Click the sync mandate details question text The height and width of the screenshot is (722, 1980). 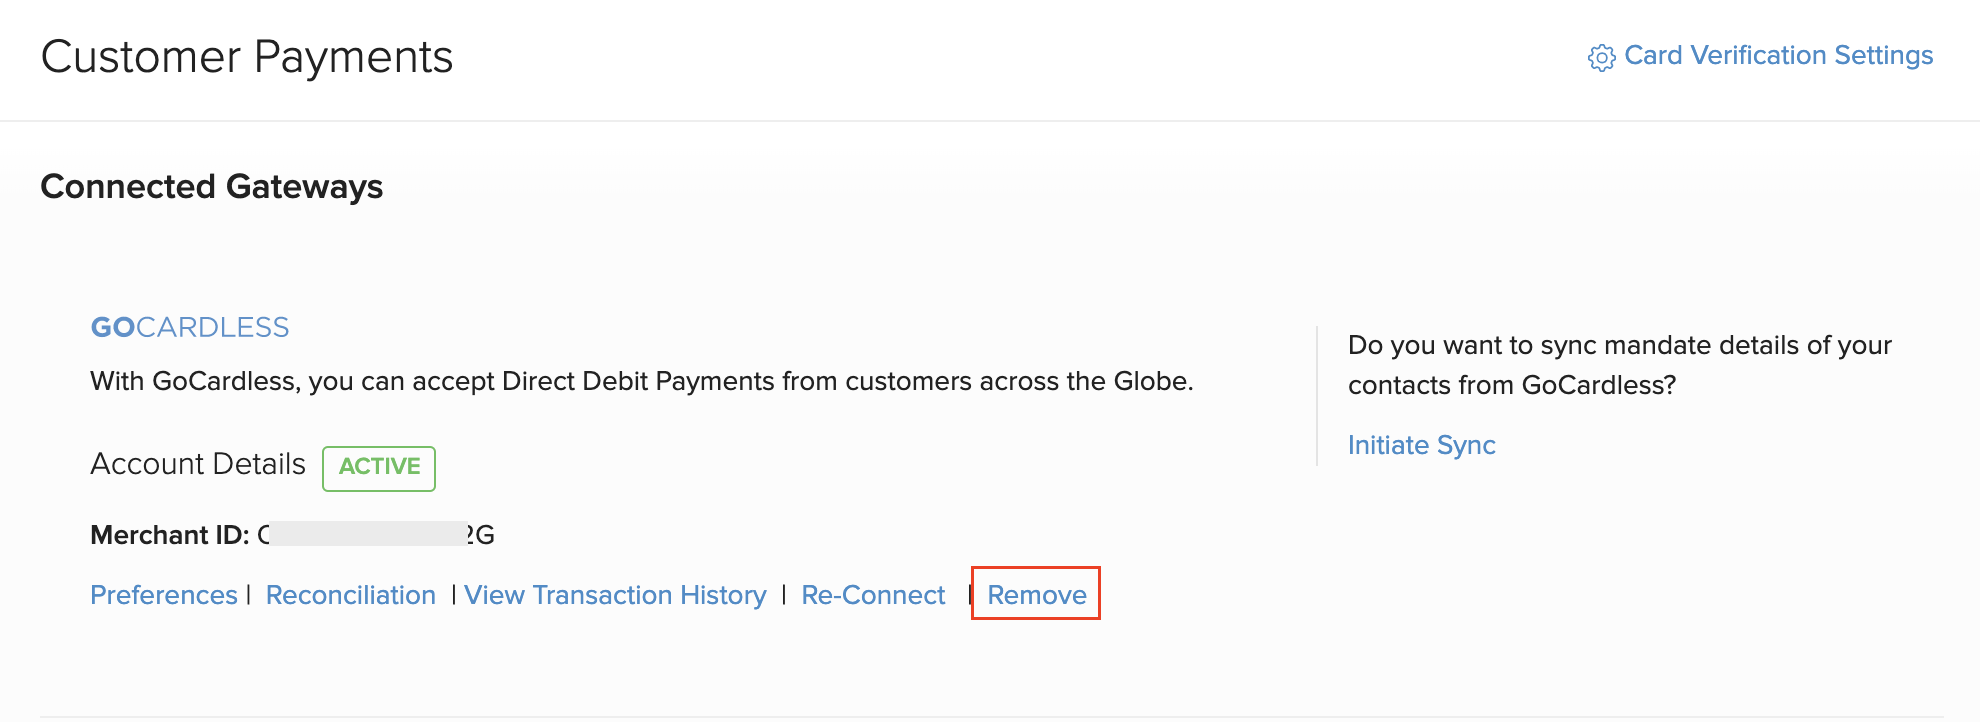coord(1619,365)
